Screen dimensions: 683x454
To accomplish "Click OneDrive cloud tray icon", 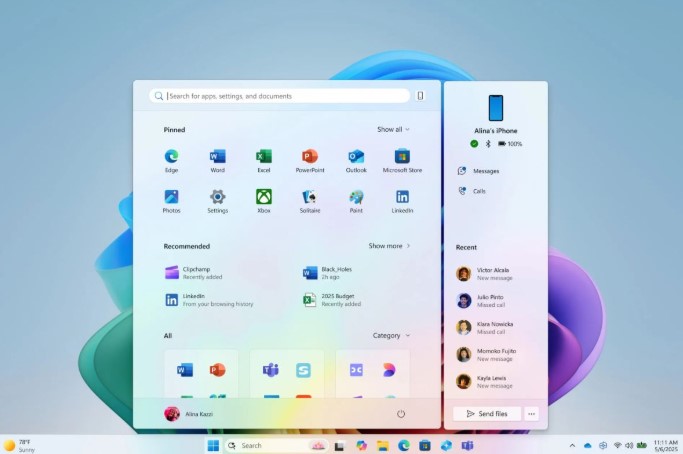I will pos(588,445).
